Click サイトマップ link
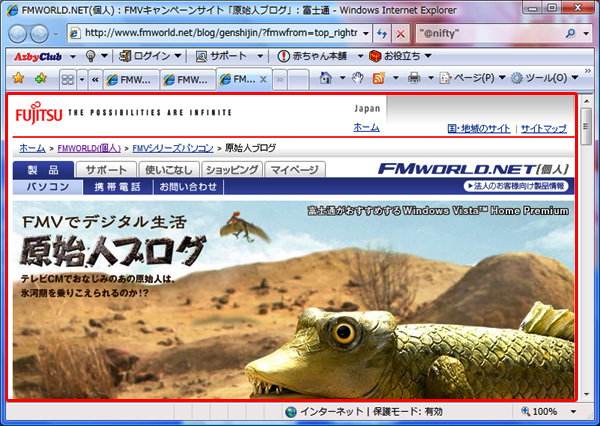The width and height of the screenshot is (600, 426). coord(543,129)
